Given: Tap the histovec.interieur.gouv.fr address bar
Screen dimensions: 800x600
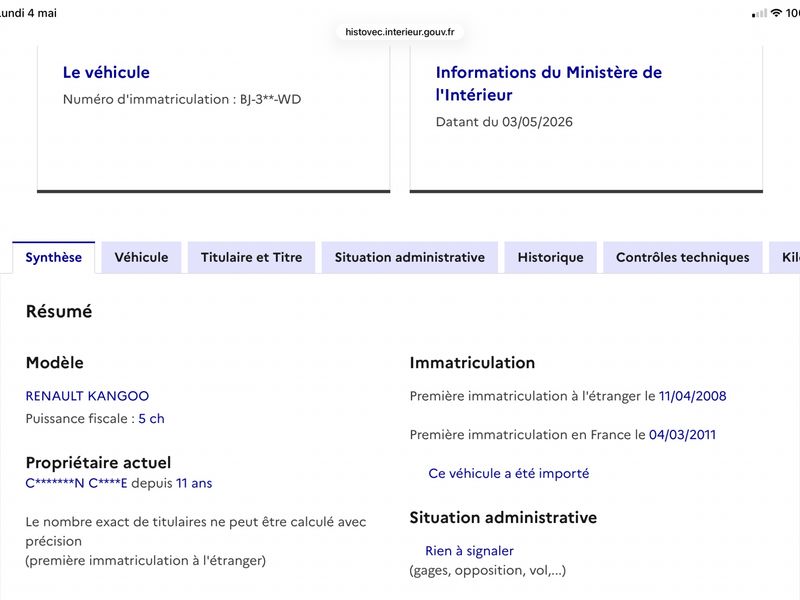Looking at the screenshot, I should 400,32.
